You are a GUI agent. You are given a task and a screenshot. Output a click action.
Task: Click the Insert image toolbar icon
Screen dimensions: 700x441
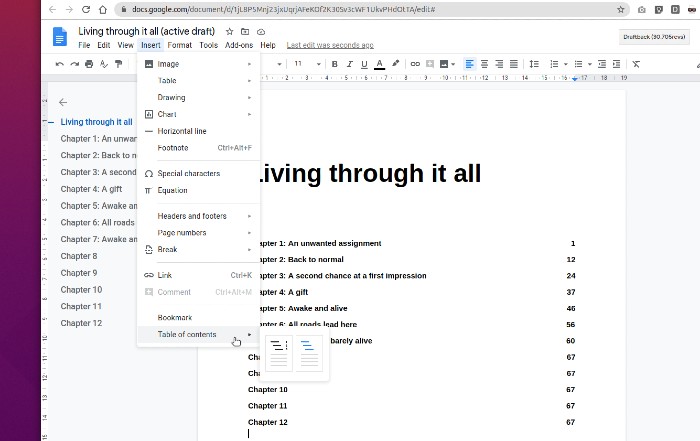click(x=444, y=64)
